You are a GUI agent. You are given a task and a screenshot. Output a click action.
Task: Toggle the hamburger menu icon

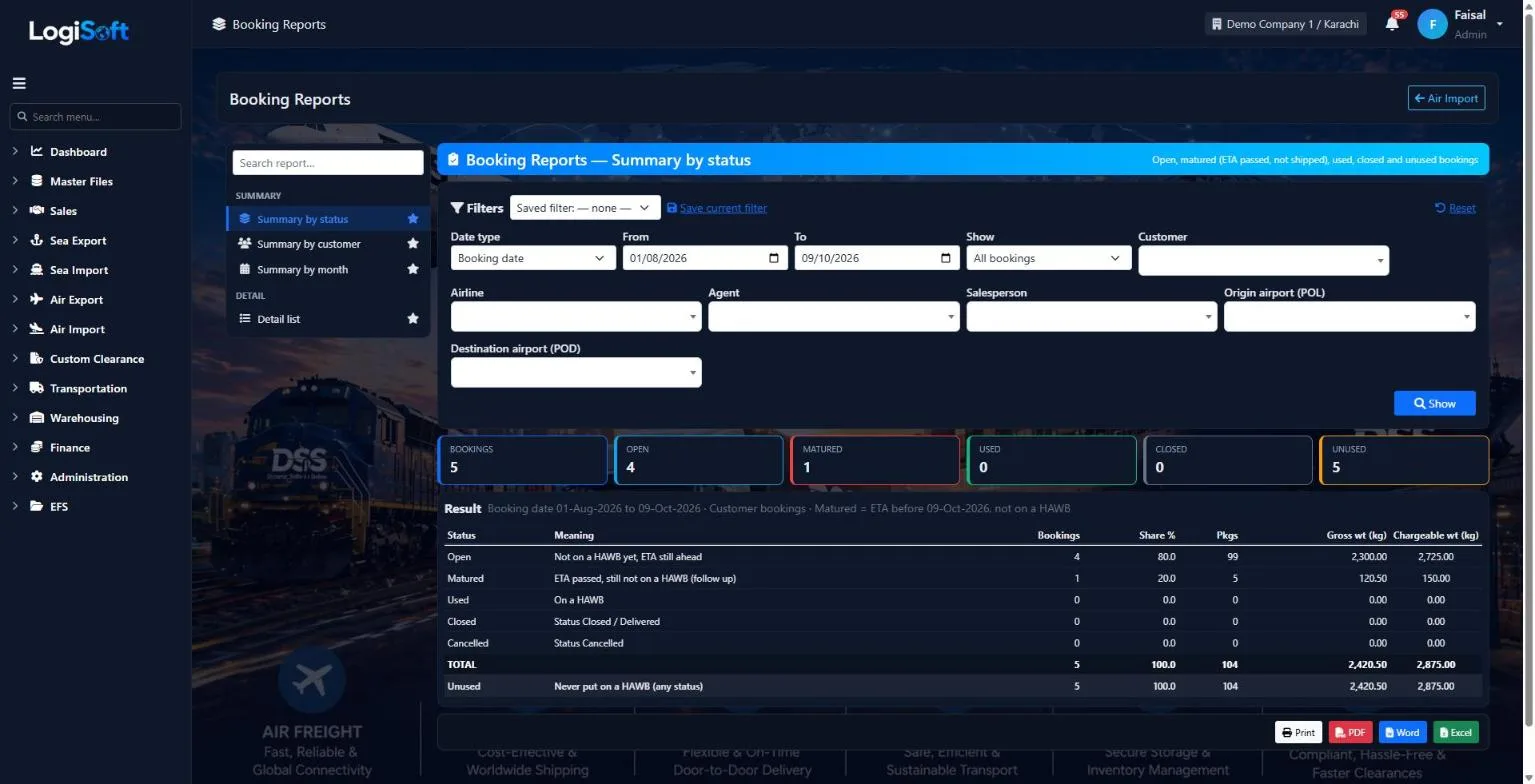point(19,84)
